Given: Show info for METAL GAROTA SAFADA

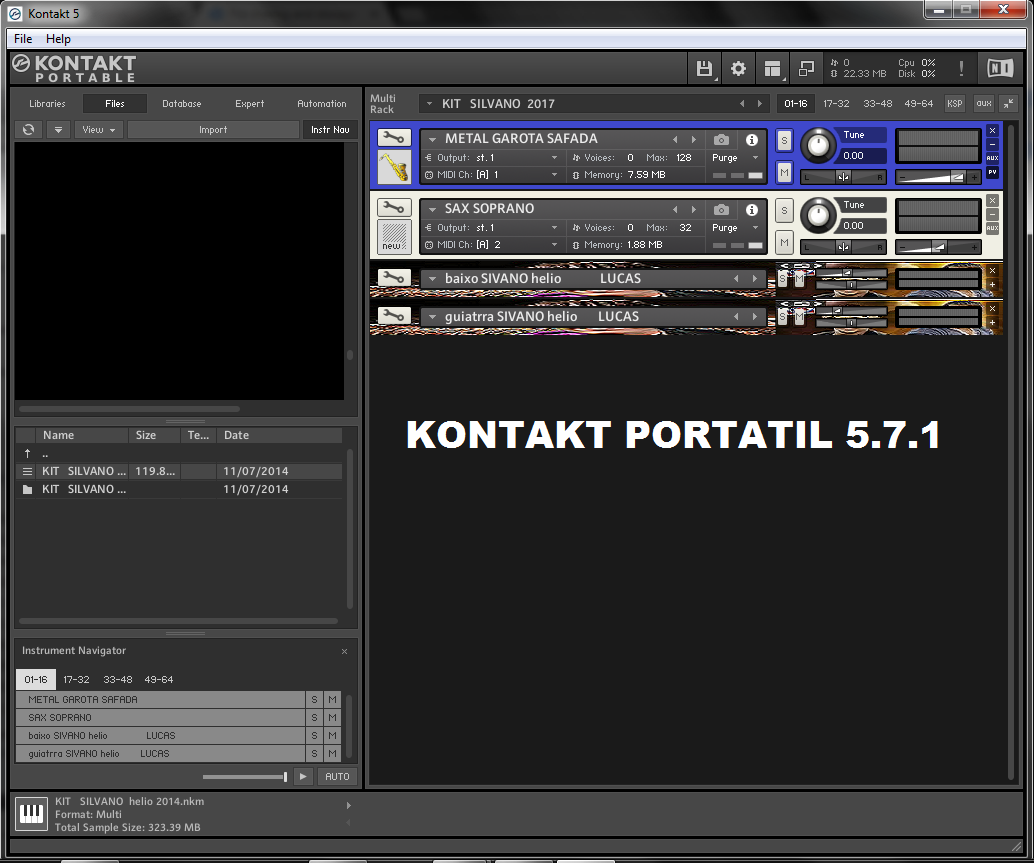Looking at the screenshot, I should point(751,140).
